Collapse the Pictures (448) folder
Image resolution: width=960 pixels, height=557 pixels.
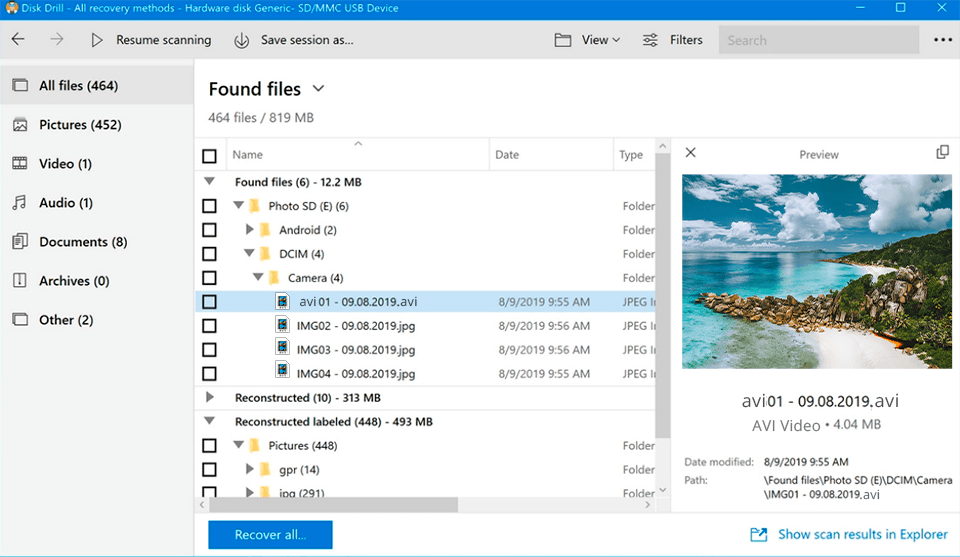pyautogui.click(x=239, y=444)
